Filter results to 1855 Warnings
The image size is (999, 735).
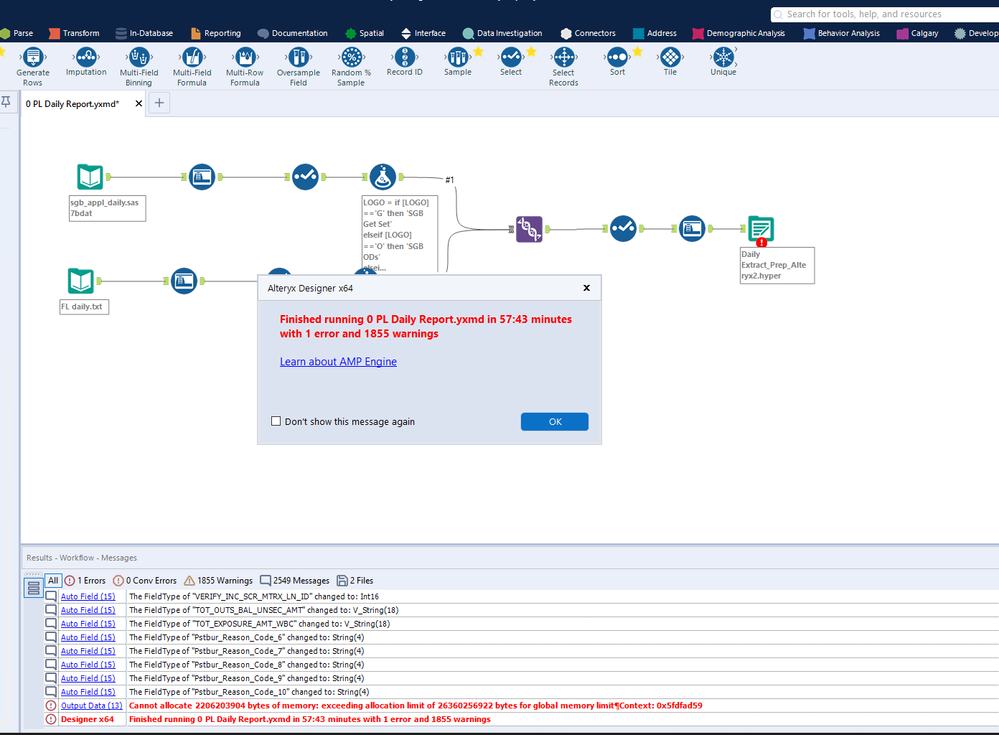[x=218, y=580]
